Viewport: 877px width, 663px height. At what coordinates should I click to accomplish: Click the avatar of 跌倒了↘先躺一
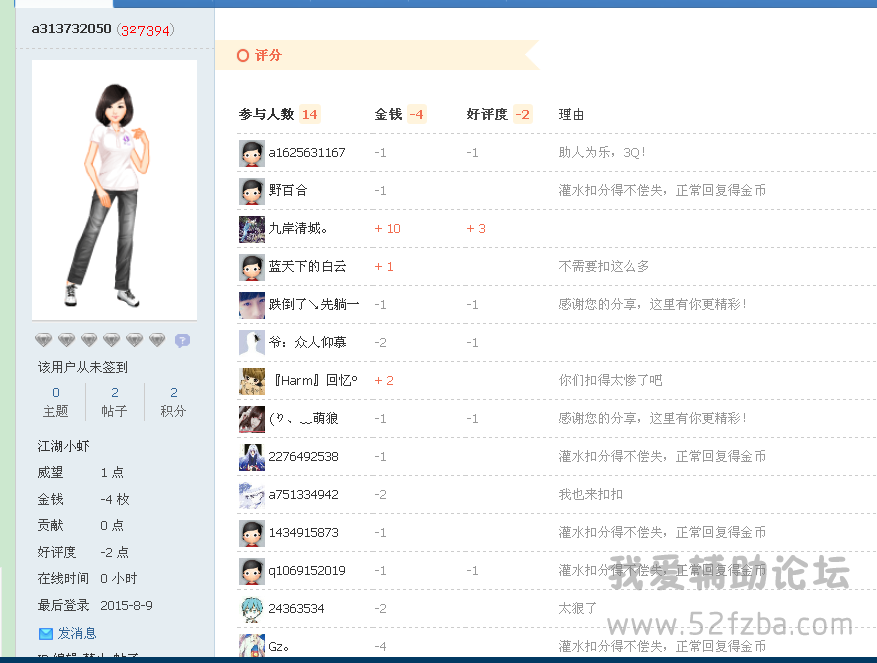coord(252,305)
